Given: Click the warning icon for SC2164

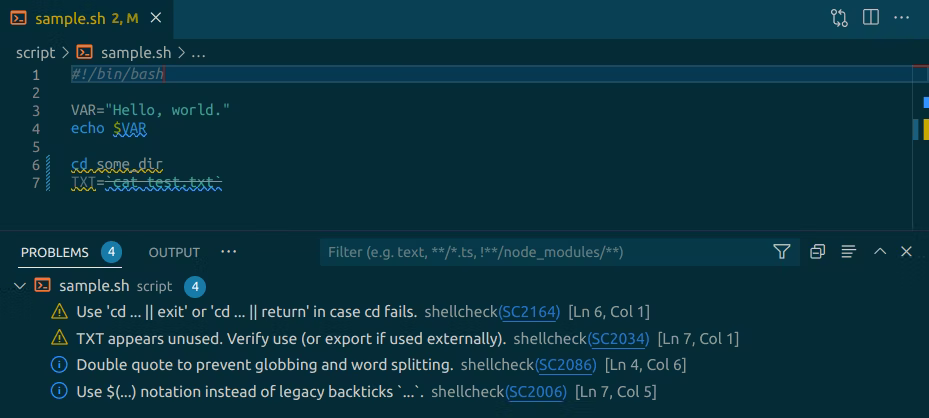Looking at the screenshot, I should point(59,312).
